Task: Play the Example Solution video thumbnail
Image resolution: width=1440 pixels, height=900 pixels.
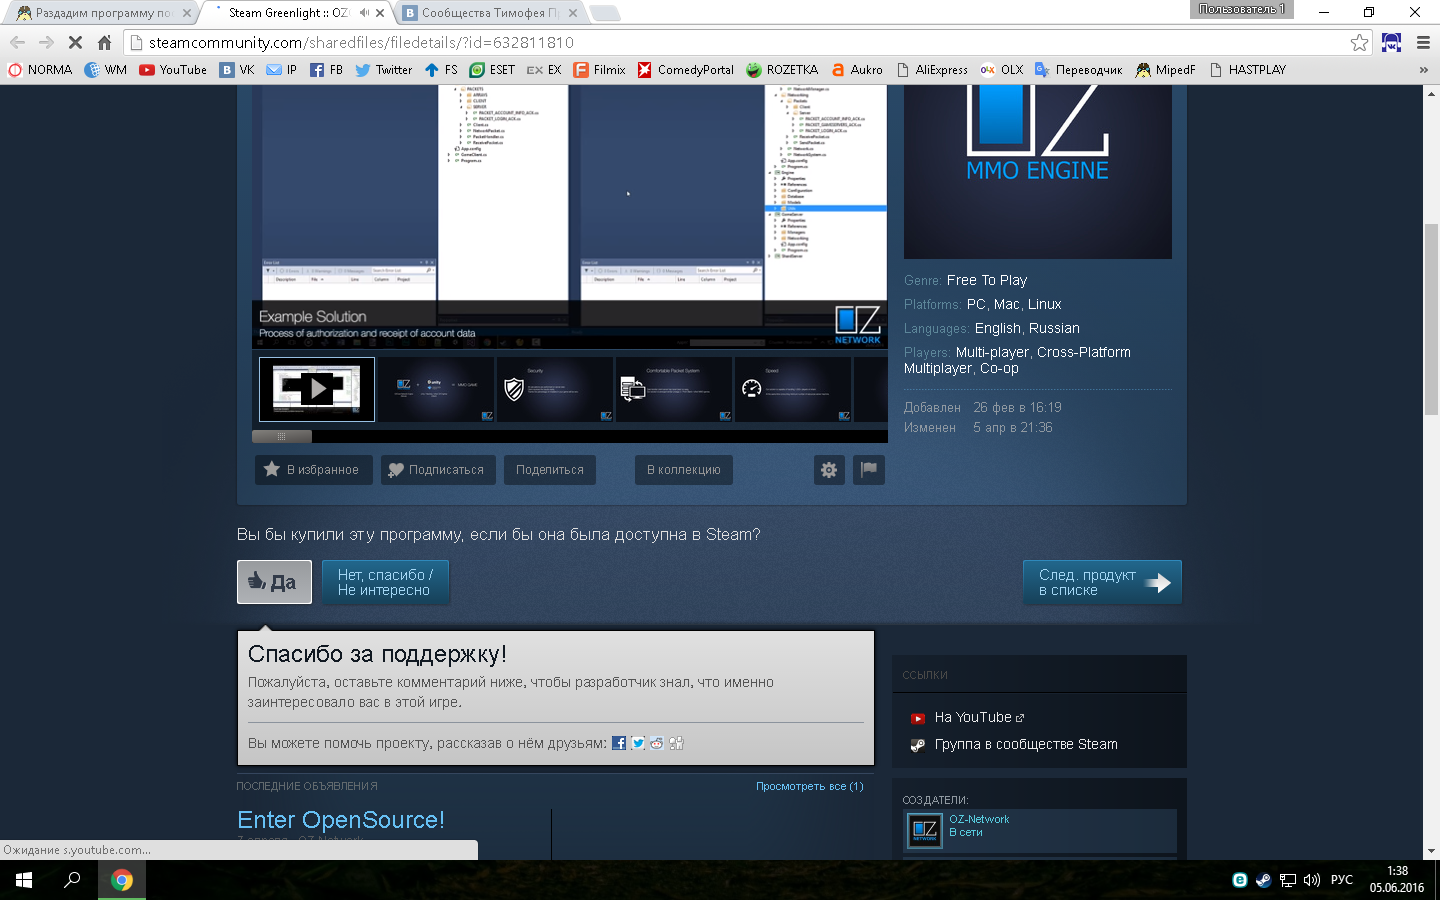Action: (x=317, y=389)
